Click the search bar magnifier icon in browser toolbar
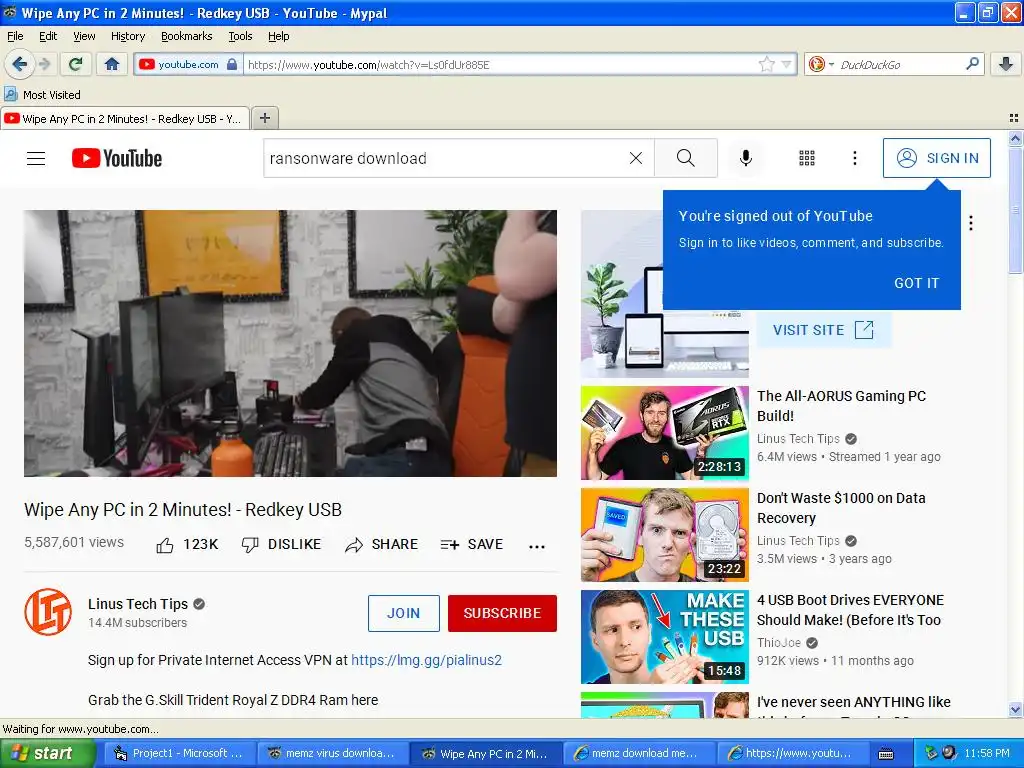This screenshot has width=1024, height=768. (972, 64)
